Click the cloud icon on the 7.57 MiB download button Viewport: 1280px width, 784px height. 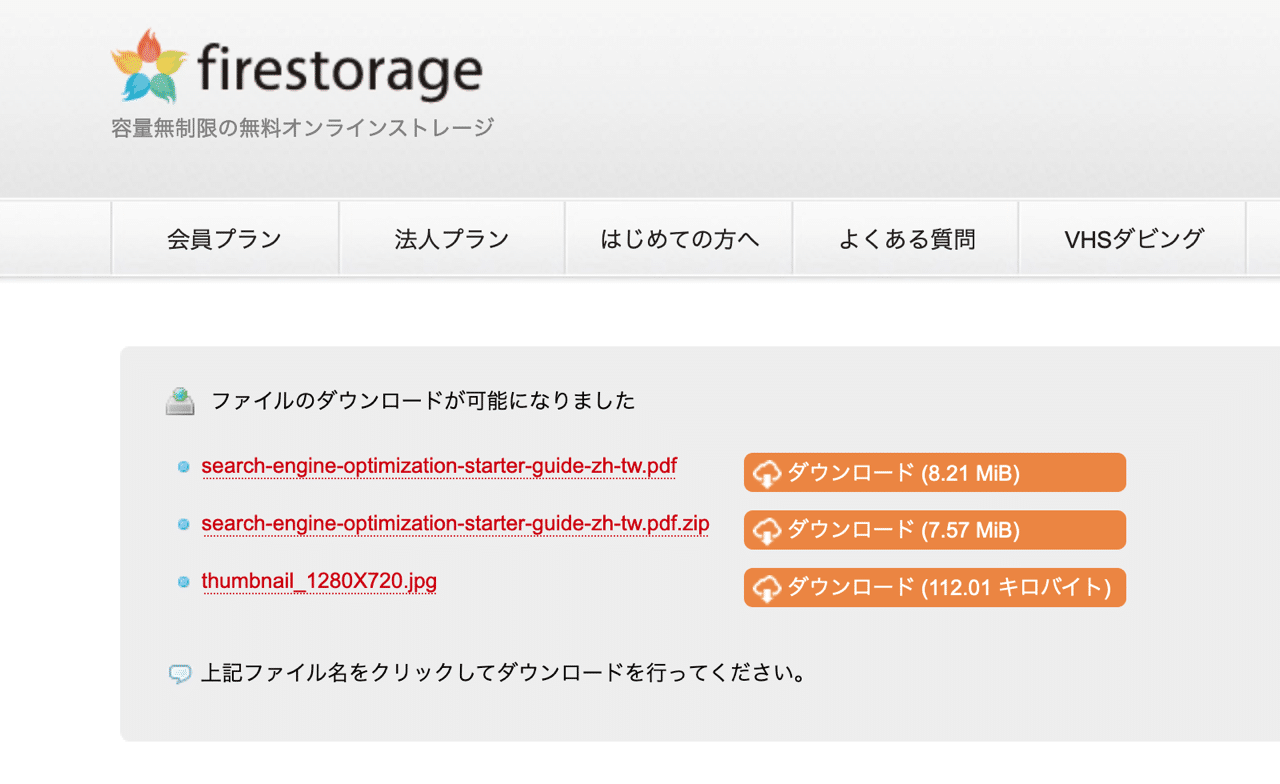pyautogui.click(x=769, y=529)
